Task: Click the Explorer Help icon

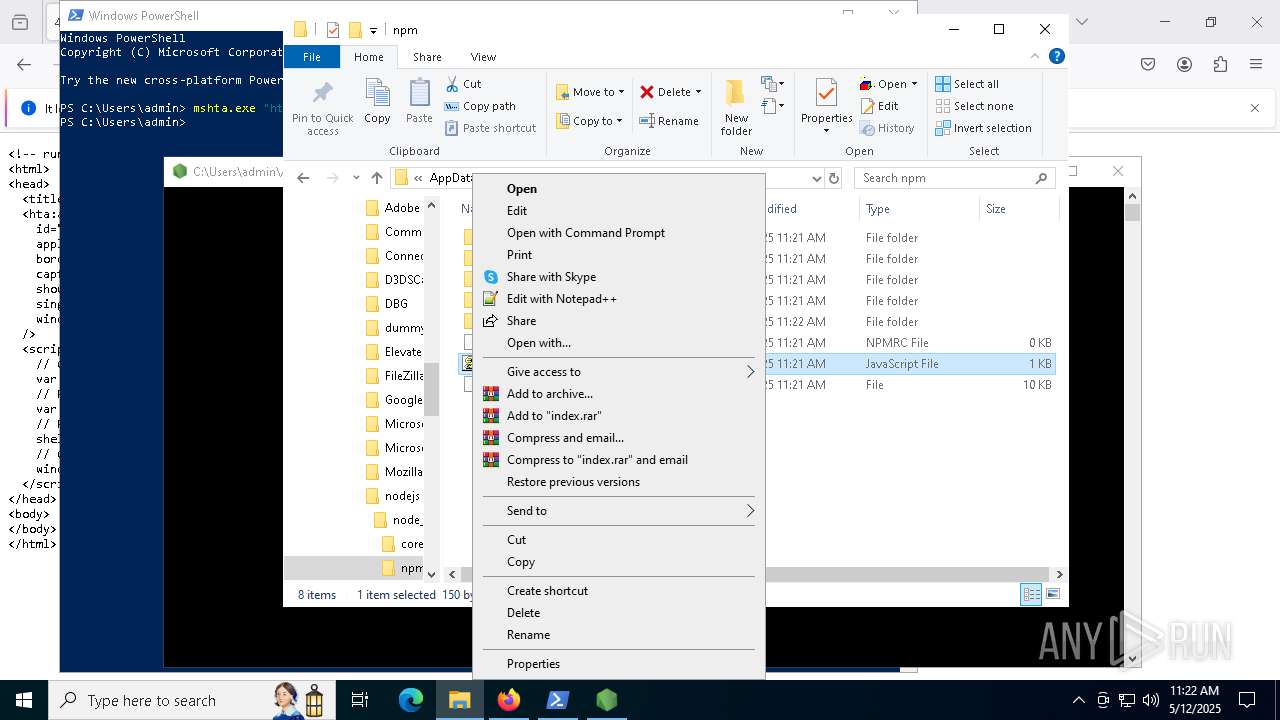Action: (1056, 57)
